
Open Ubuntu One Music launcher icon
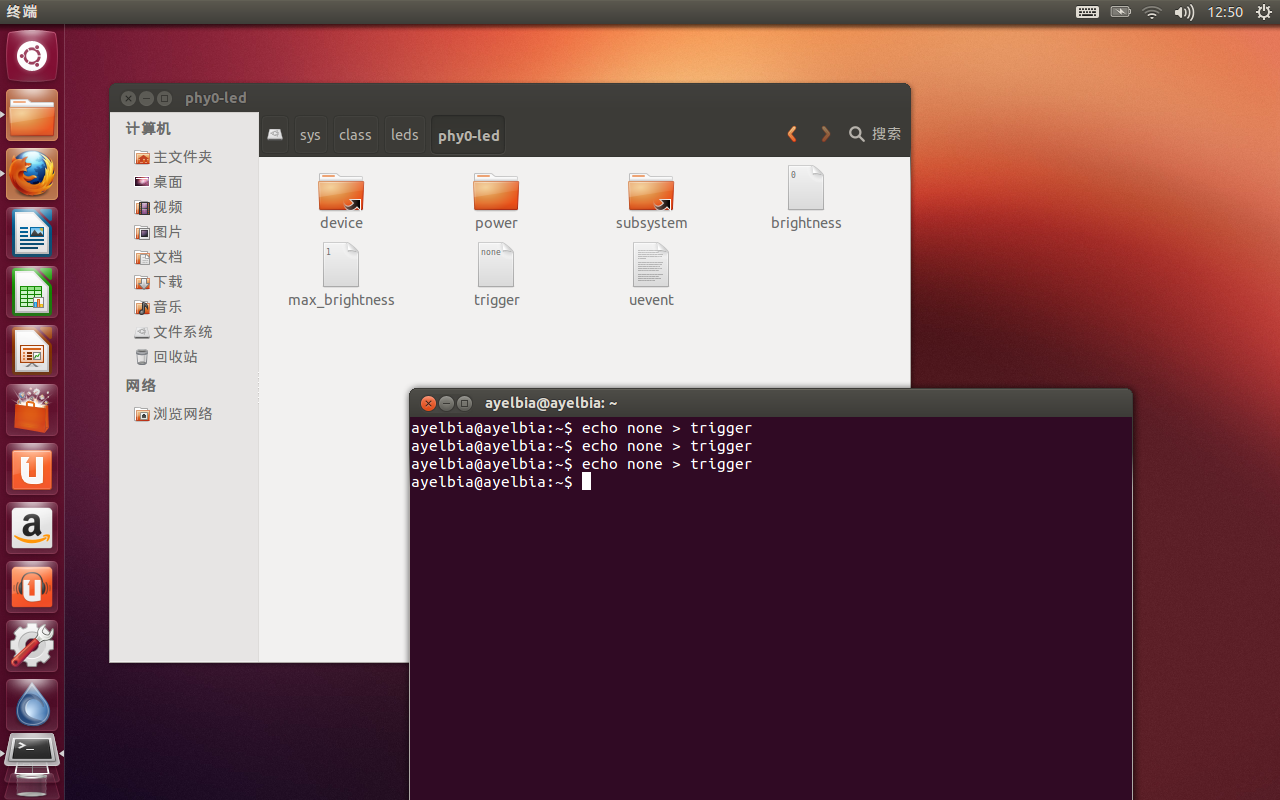[32, 587]
